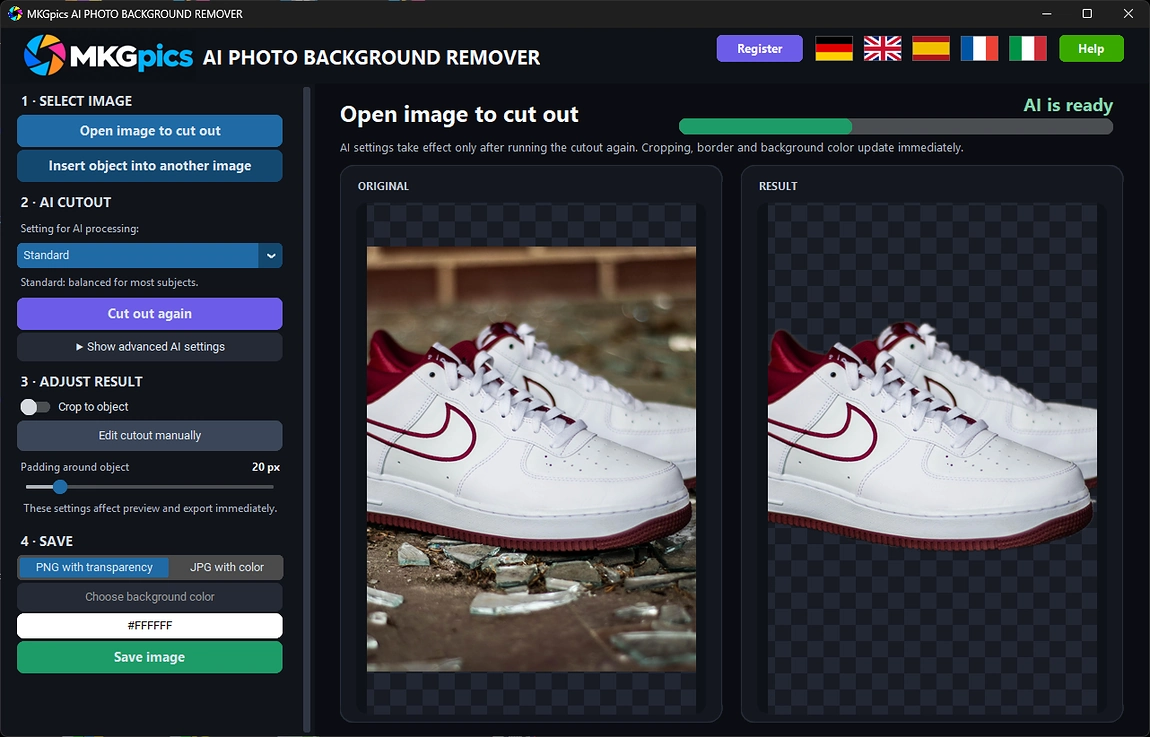Close the MKGpics window
Screen dimensions: 1150x737
pyautogui.click(x=1128, y=13)
